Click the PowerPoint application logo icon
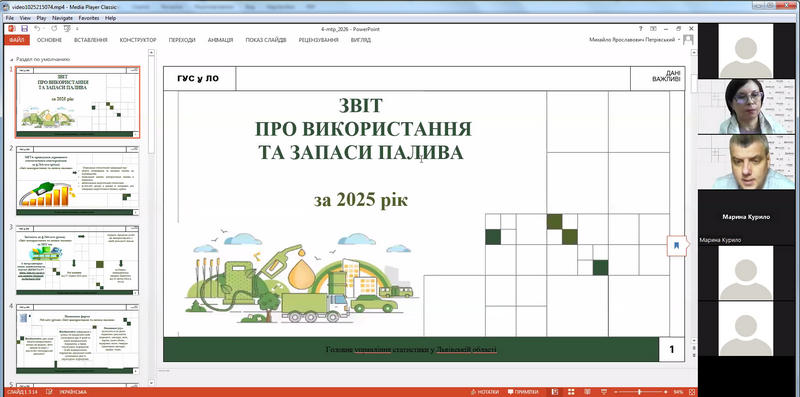This screenshot has width=800, height=397. [x=12, y=29]
